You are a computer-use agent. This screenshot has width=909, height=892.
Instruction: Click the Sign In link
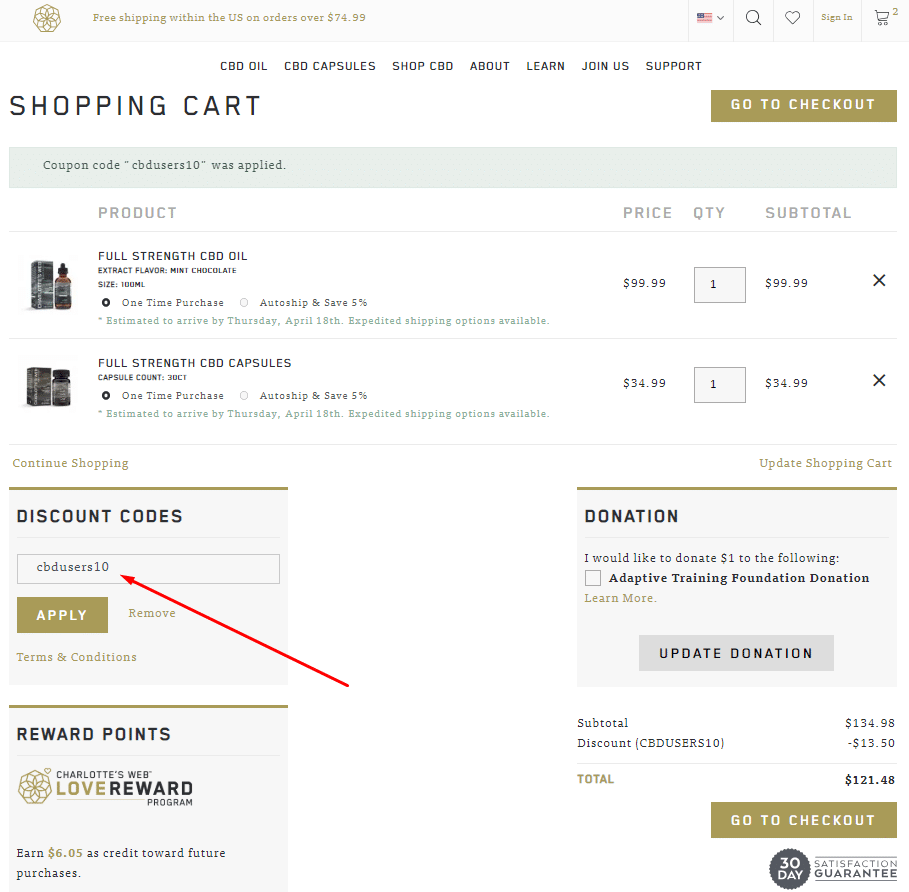click(x=837, y=17)
